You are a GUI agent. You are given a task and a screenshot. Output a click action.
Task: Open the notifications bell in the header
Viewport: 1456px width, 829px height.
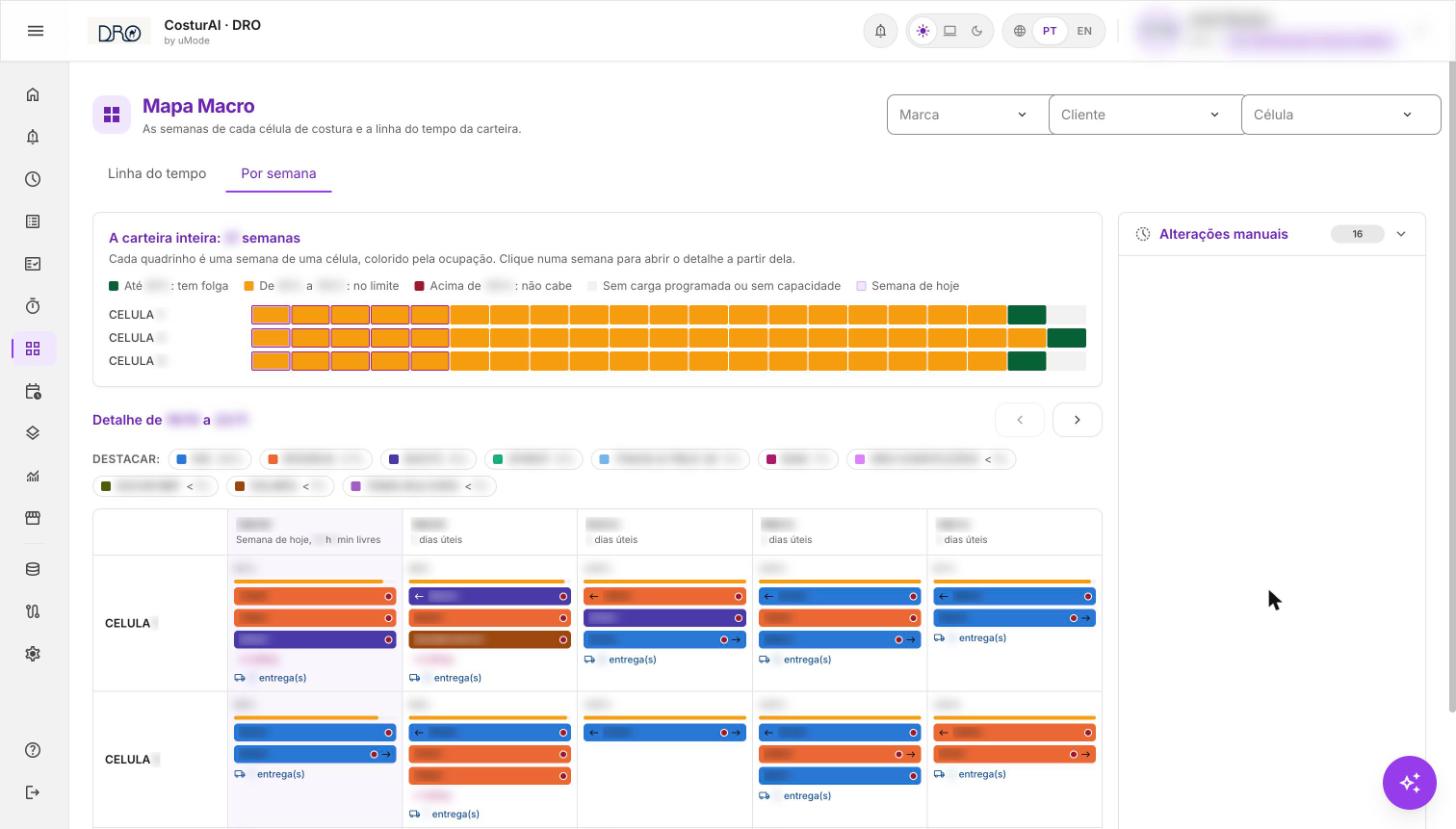click(x=880, y=31)
